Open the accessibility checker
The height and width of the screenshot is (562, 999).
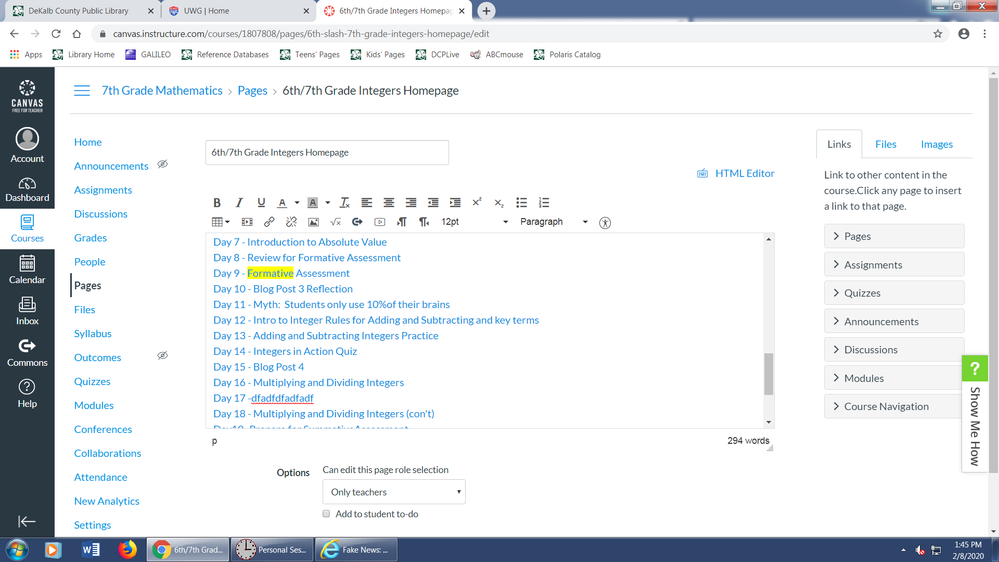[x=605, y=223]
